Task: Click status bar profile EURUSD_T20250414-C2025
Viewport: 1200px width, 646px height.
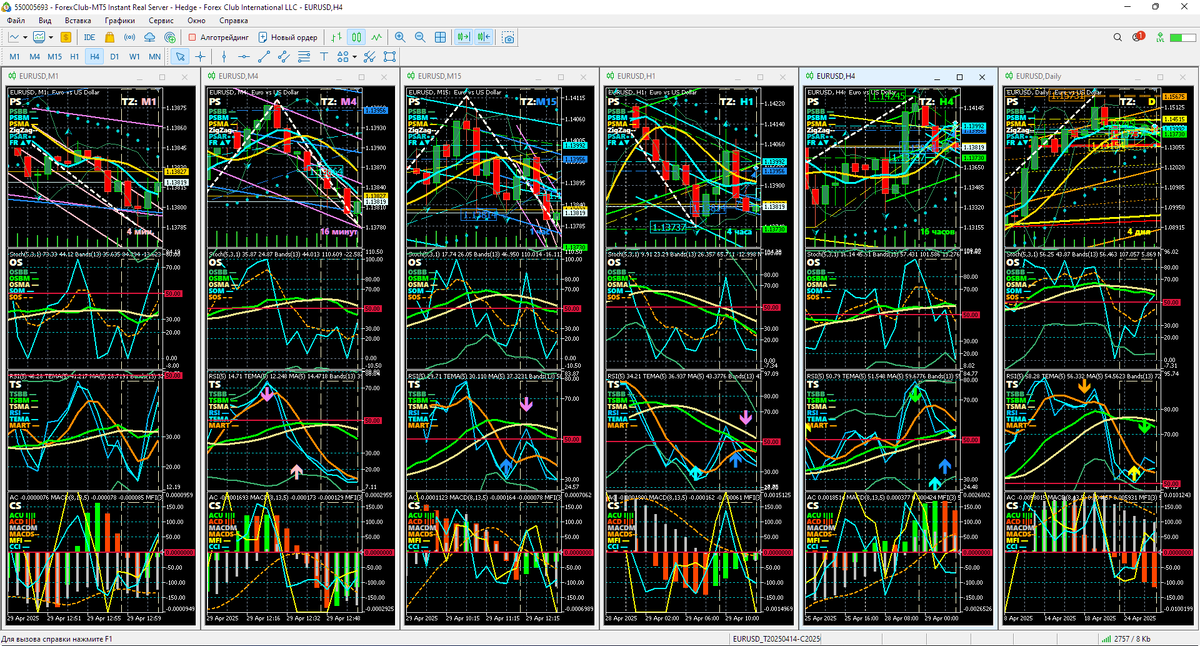Action: tap(777, 638)
